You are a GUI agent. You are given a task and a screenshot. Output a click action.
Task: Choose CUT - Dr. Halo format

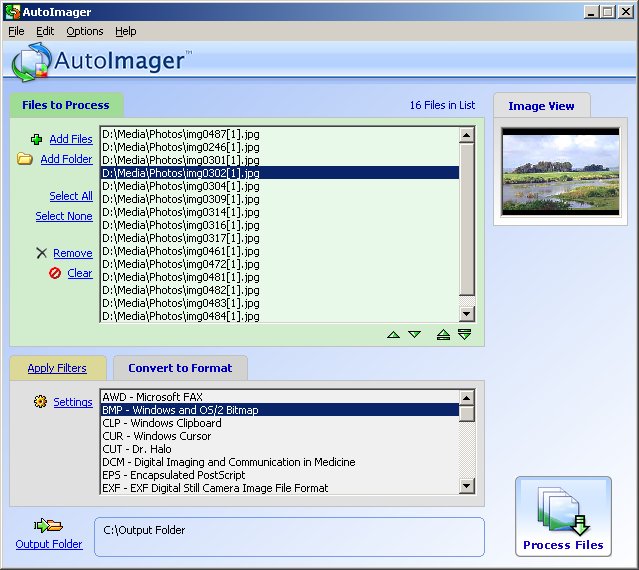coord(280,449)
